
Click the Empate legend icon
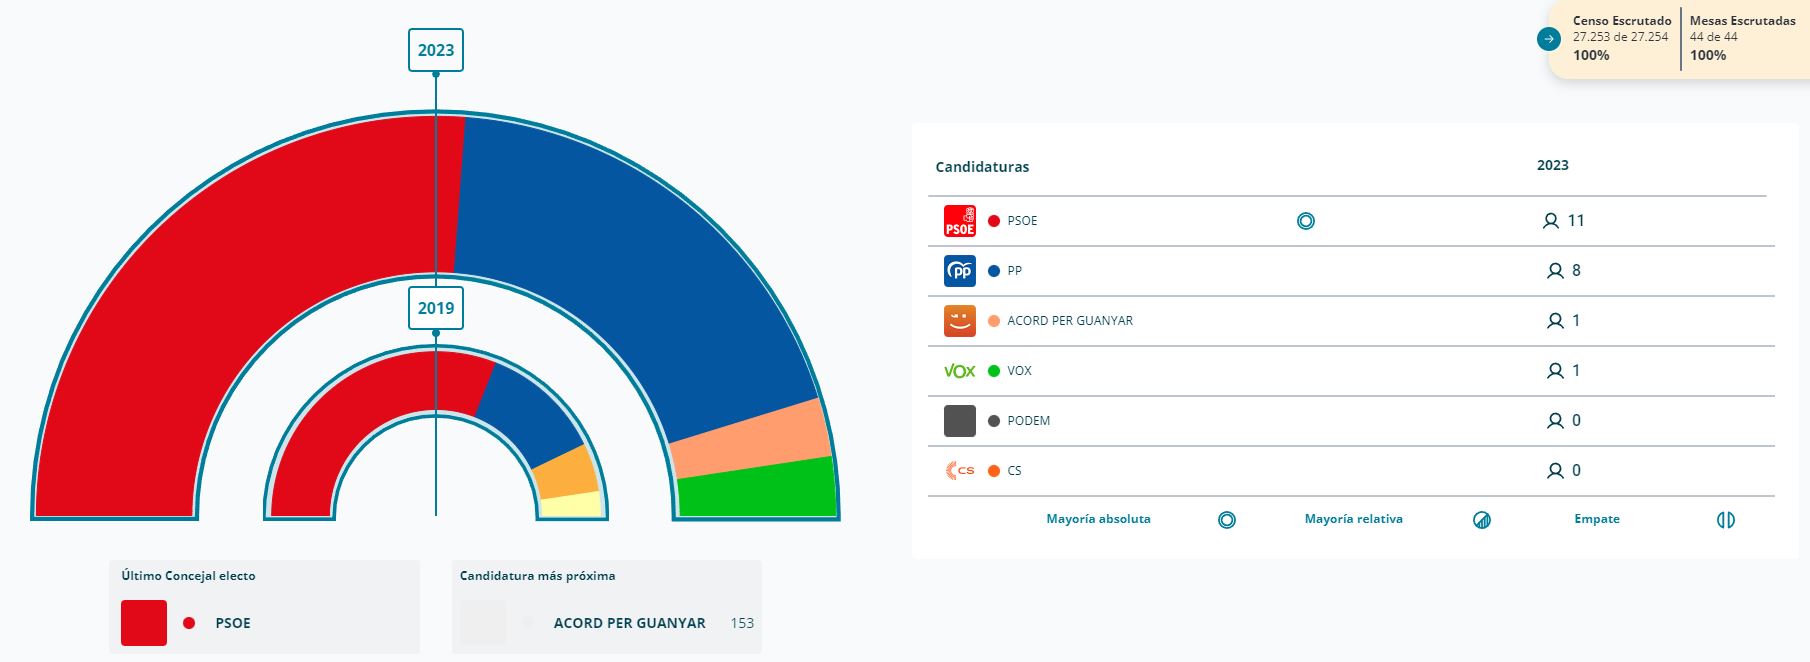coord(1725,520)
